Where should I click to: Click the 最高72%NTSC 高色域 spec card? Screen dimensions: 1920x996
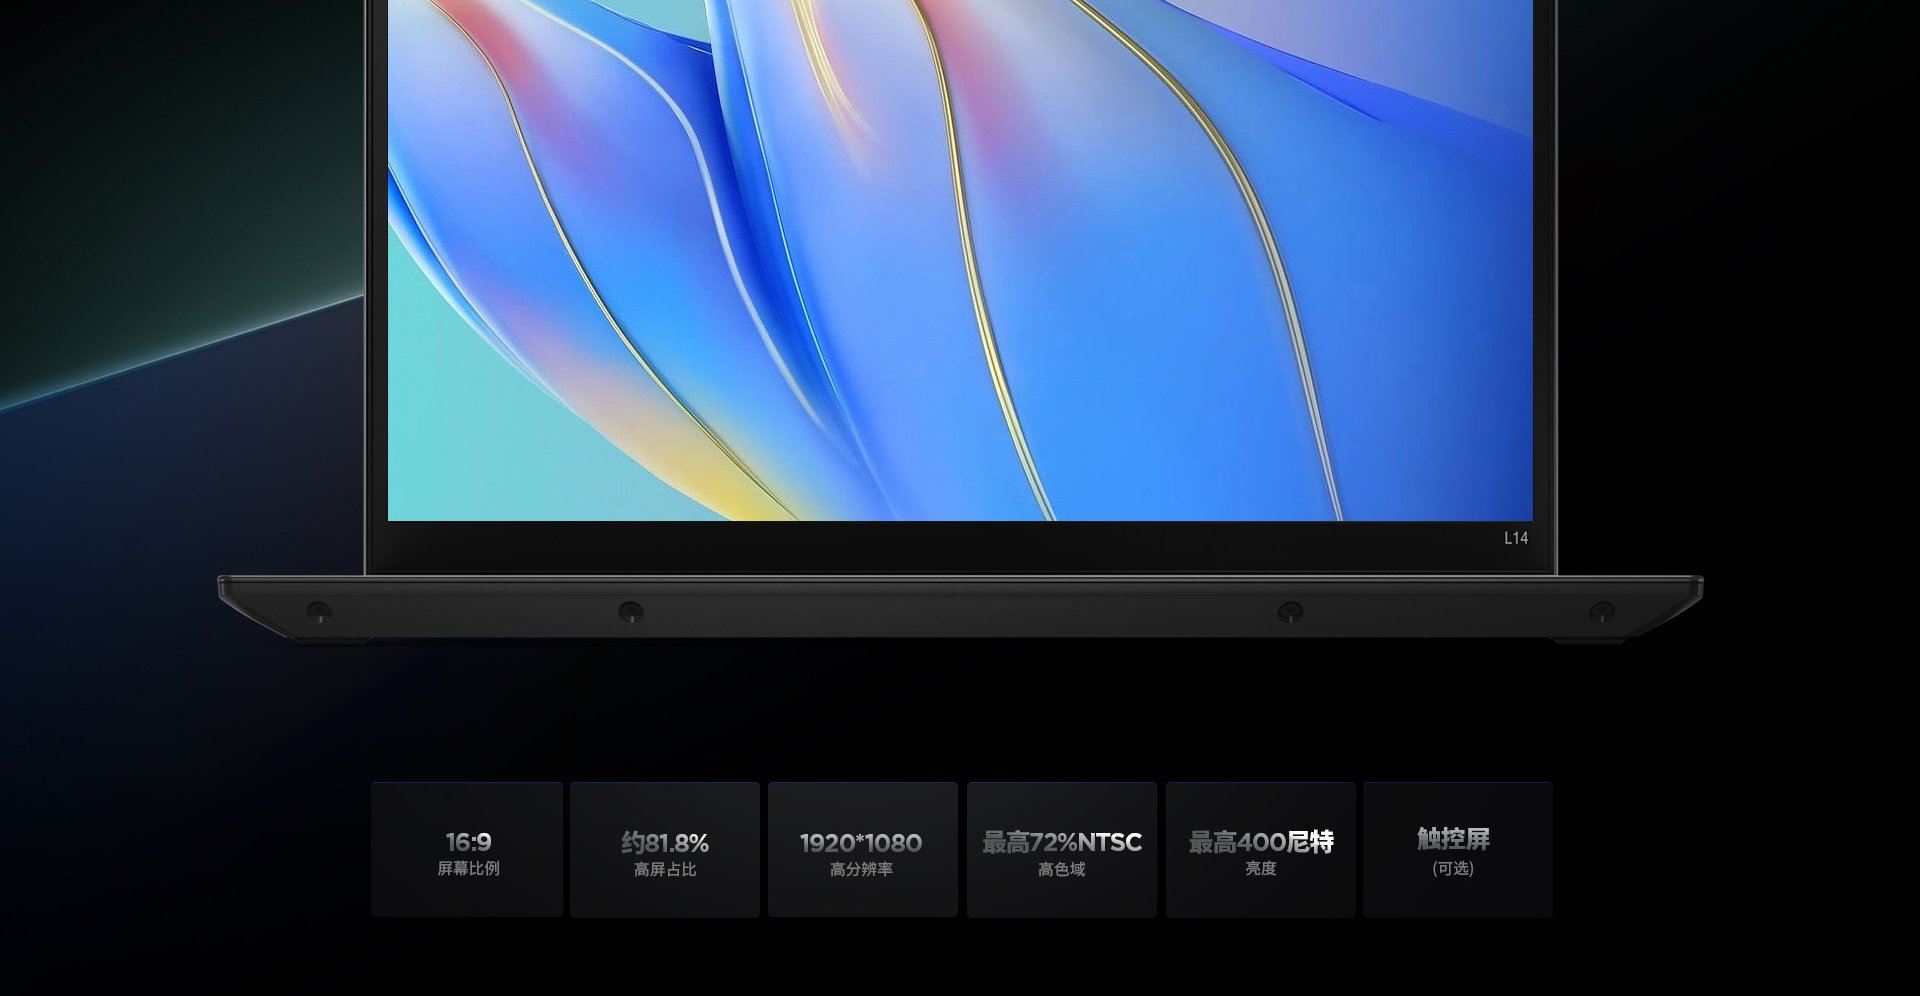1062,850
